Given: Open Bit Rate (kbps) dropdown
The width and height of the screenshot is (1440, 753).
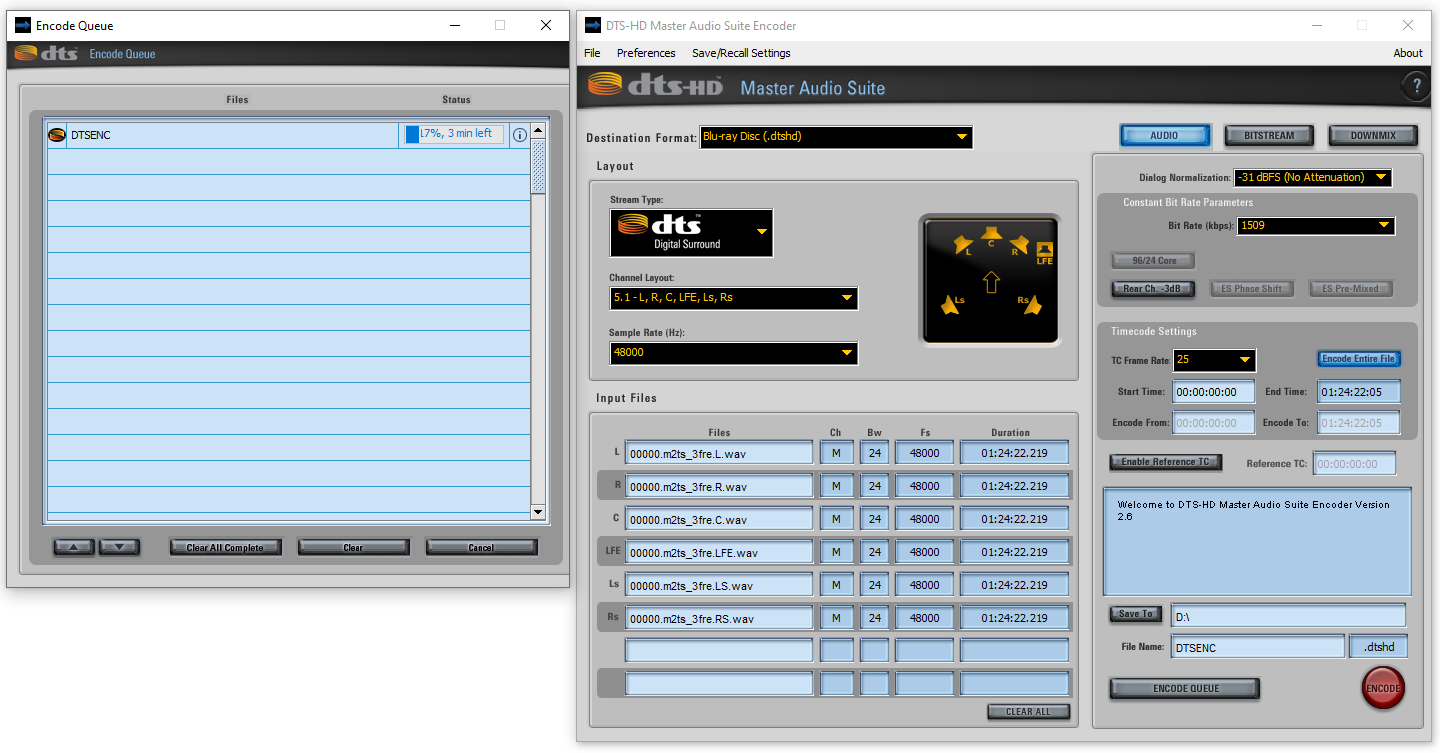Looking at the screenshot, I should pos(1315,226).
